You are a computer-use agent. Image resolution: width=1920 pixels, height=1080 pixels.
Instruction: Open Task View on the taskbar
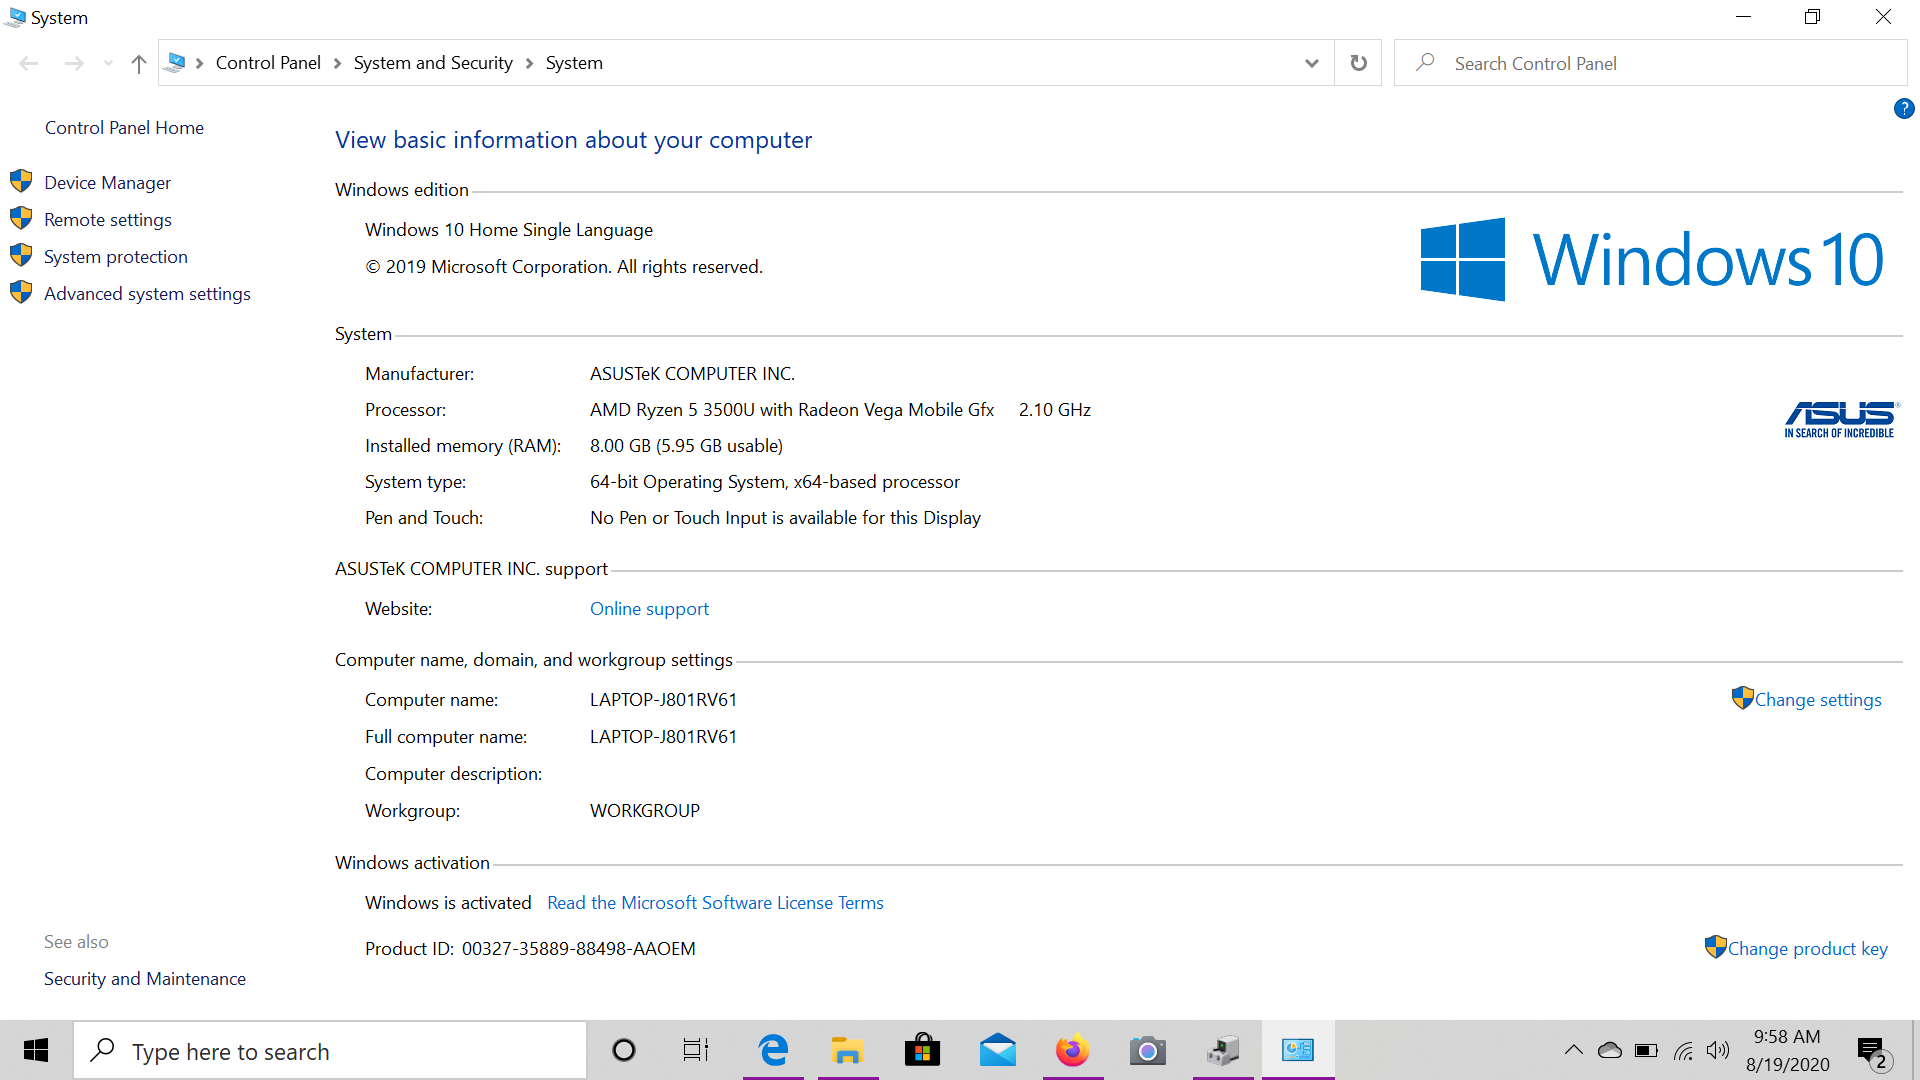tap(696, 1050)
